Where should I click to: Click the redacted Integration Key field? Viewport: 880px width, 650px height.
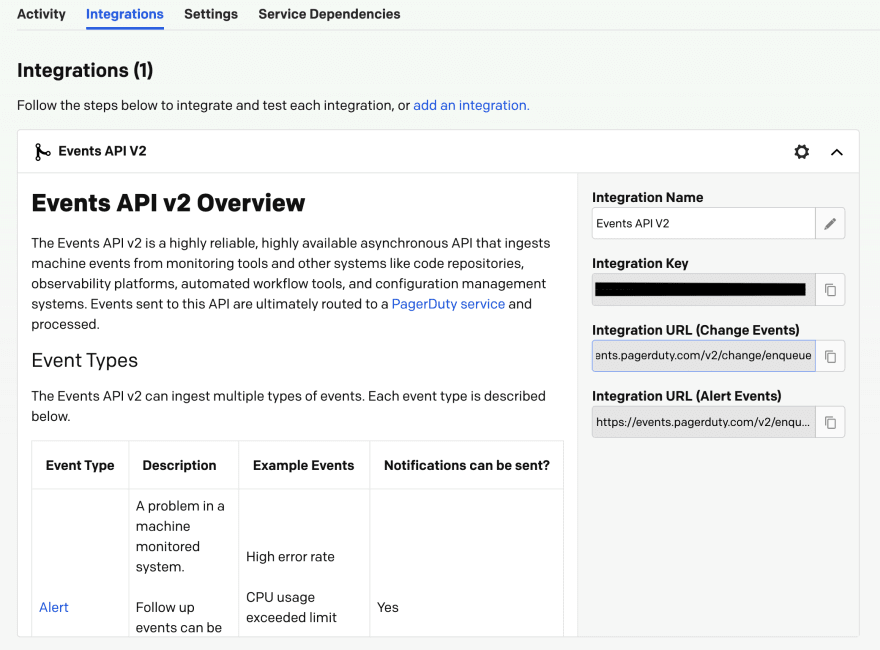pyautogui.click(x=700, y=289)
